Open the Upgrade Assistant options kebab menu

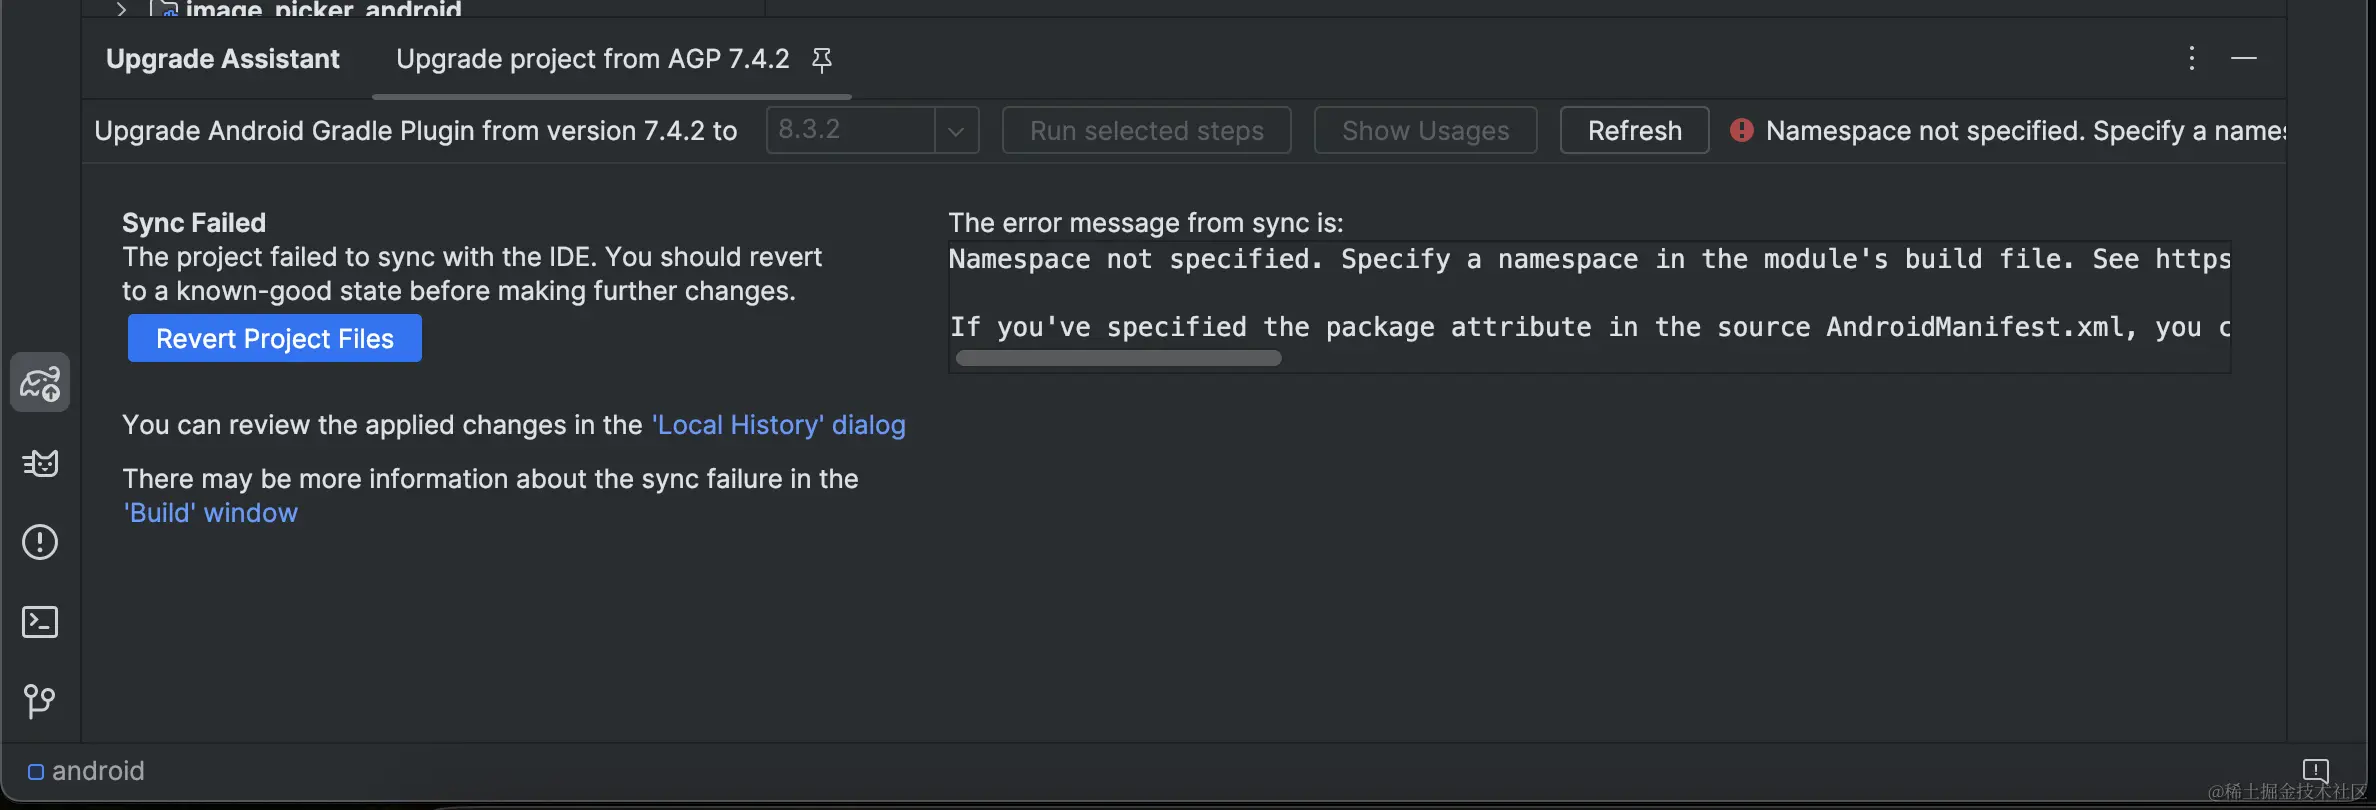2190,58
